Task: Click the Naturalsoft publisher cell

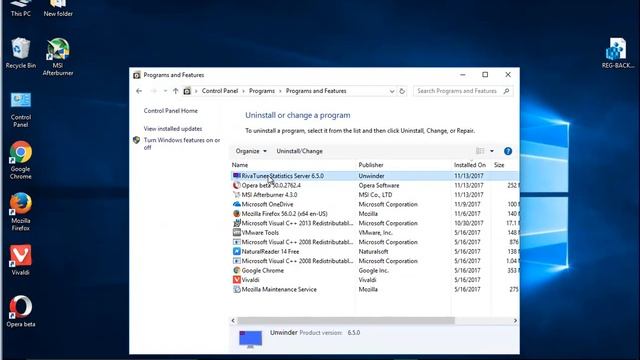Action: click(373, 251)
